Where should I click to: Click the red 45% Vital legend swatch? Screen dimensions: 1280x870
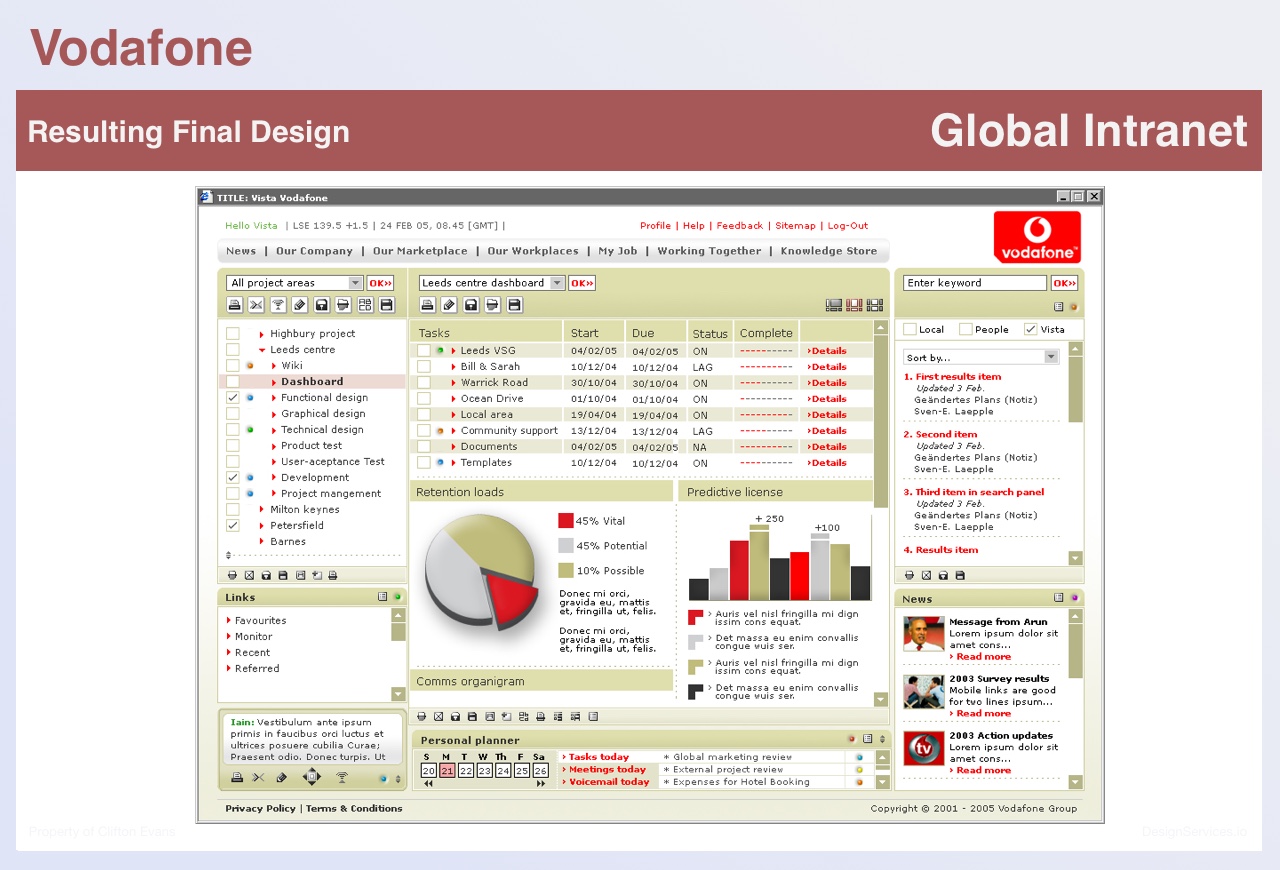pyautogui.click(x=566, y=520)
